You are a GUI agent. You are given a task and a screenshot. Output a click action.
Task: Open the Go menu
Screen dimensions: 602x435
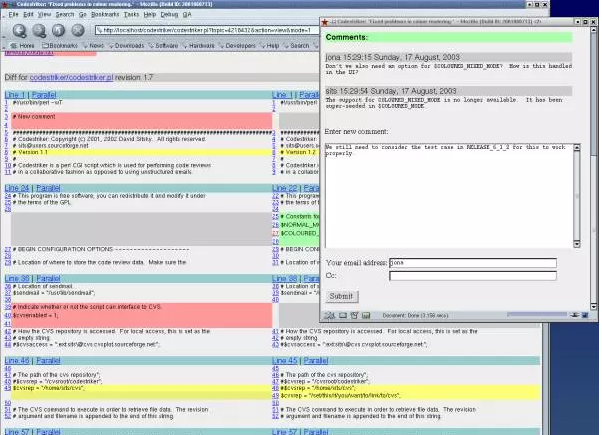tap(83, 14)
